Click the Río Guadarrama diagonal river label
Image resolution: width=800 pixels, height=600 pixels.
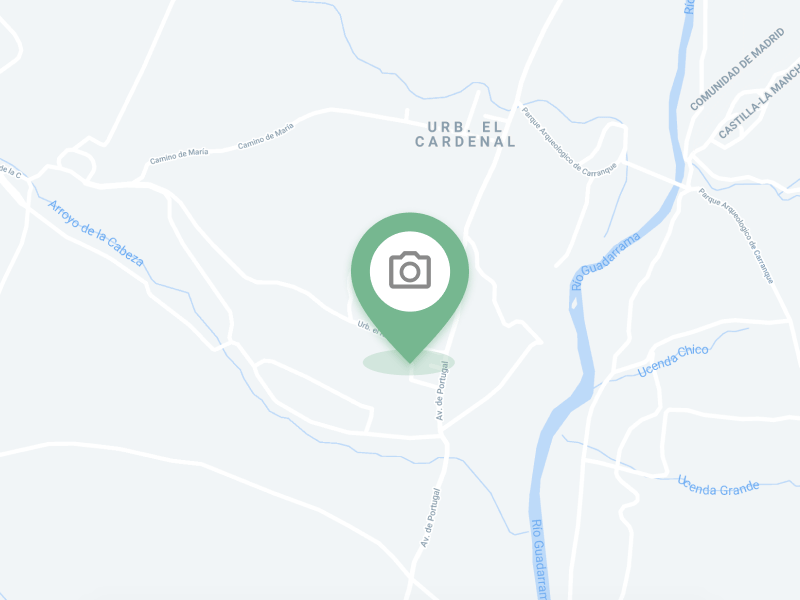(606, 261)
